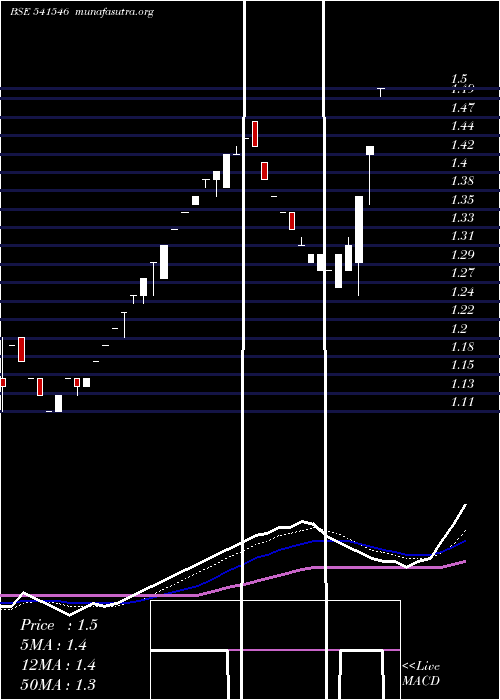Click the 1.35 price axis label

click(463, 200)
